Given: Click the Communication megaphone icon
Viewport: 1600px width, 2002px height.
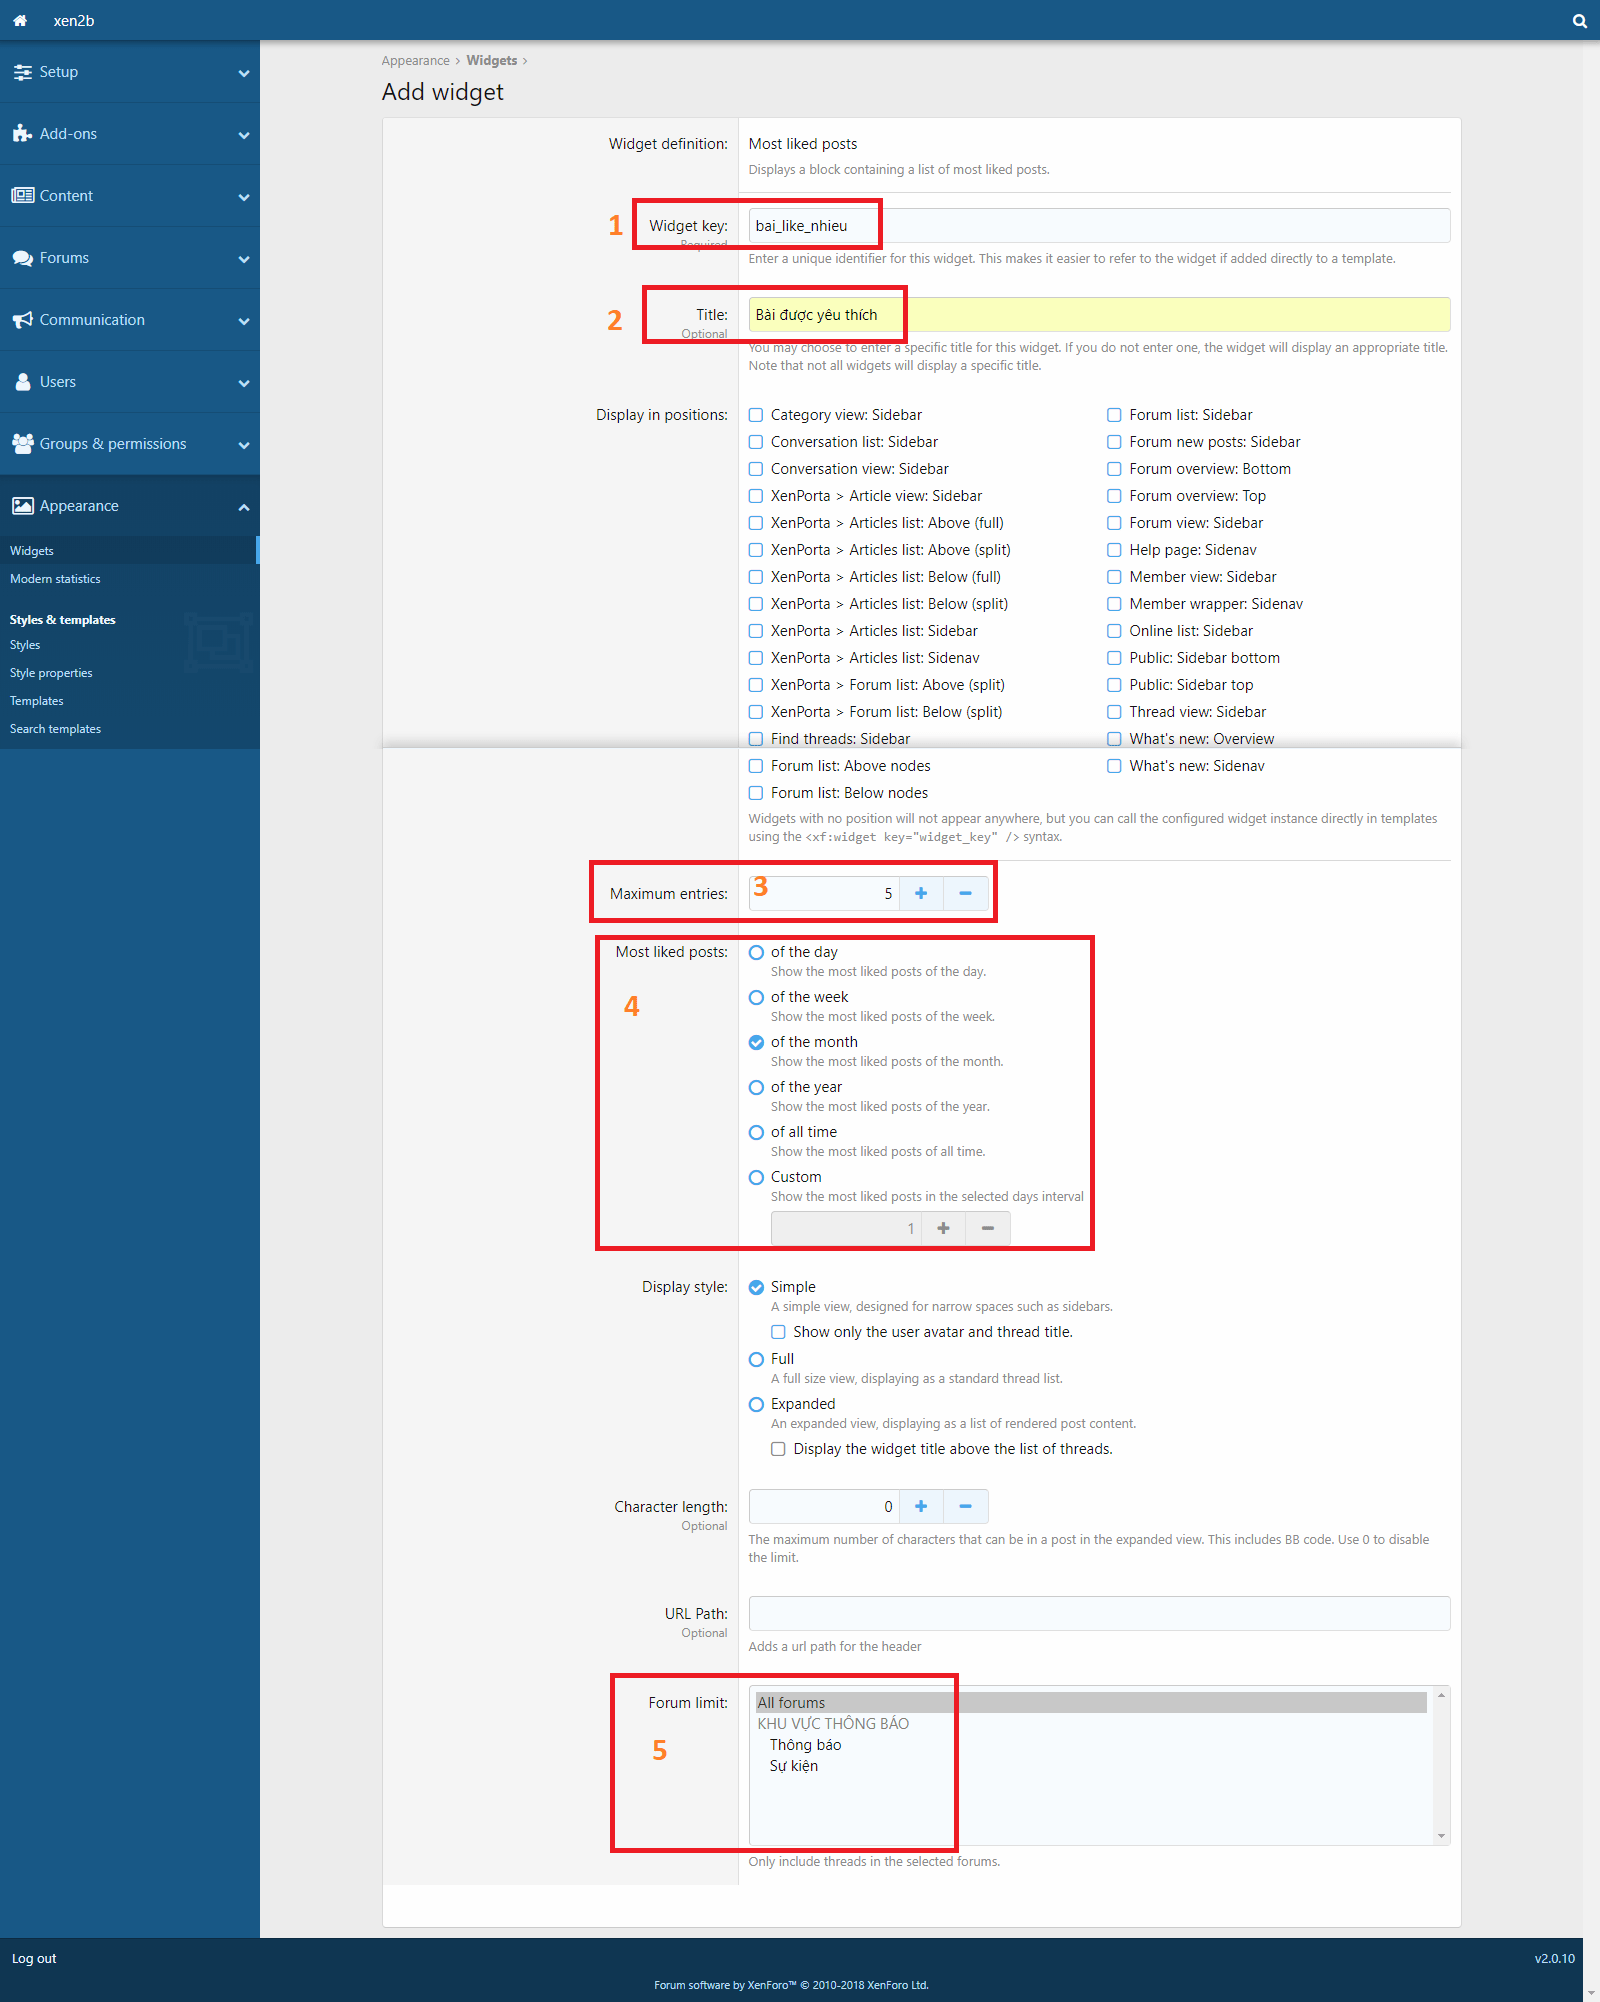Looking at the screenshot, I should (22, 320).
